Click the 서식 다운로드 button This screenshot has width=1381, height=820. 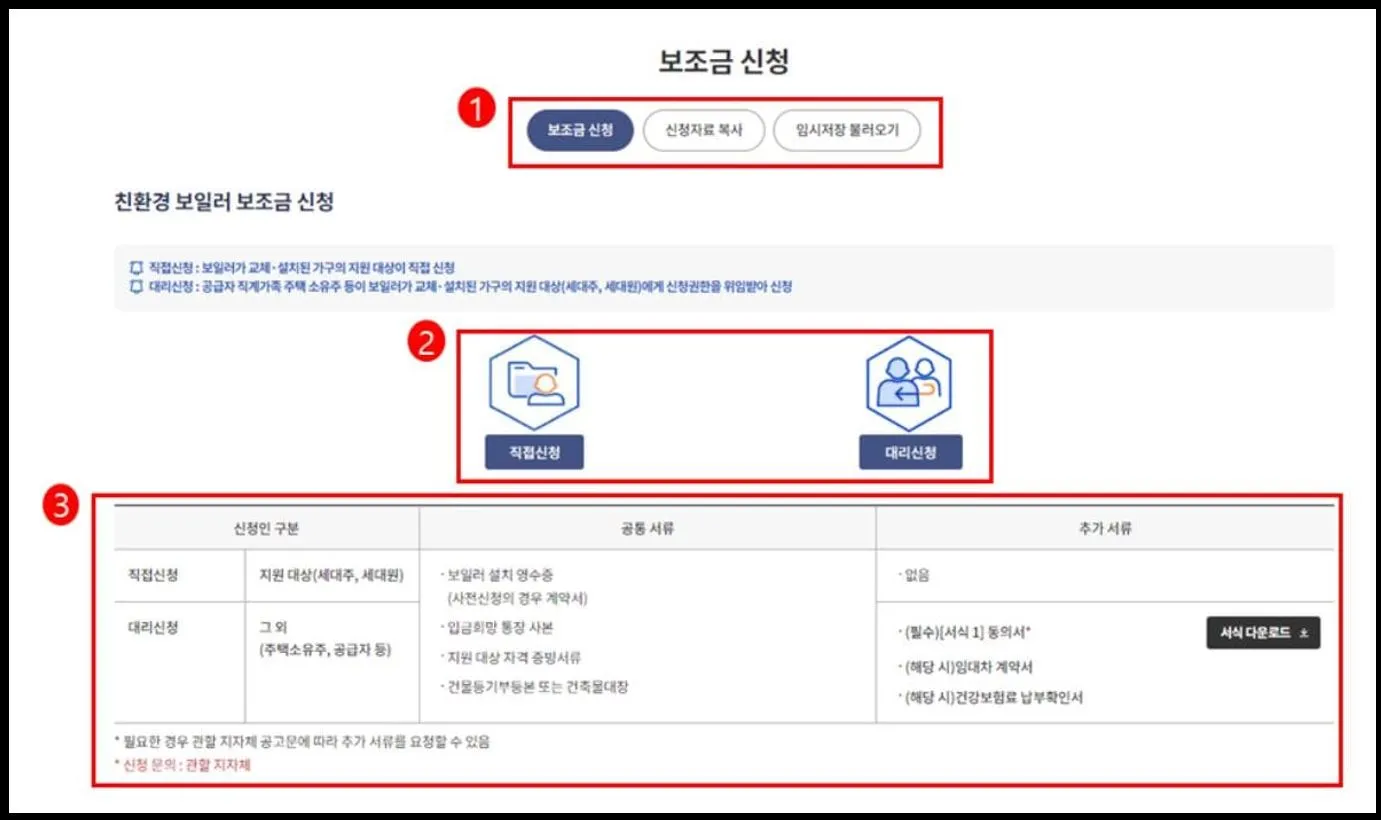coord(1263,633)
